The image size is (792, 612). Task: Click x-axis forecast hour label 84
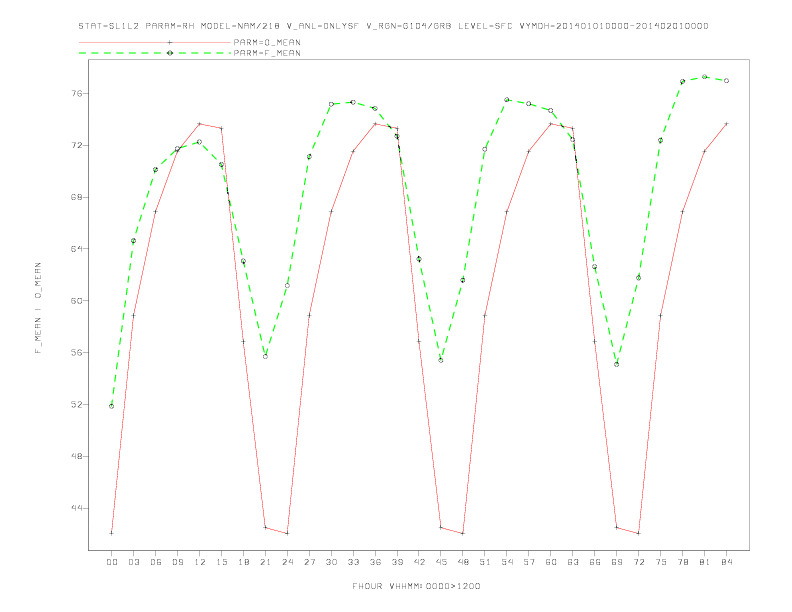726,562
